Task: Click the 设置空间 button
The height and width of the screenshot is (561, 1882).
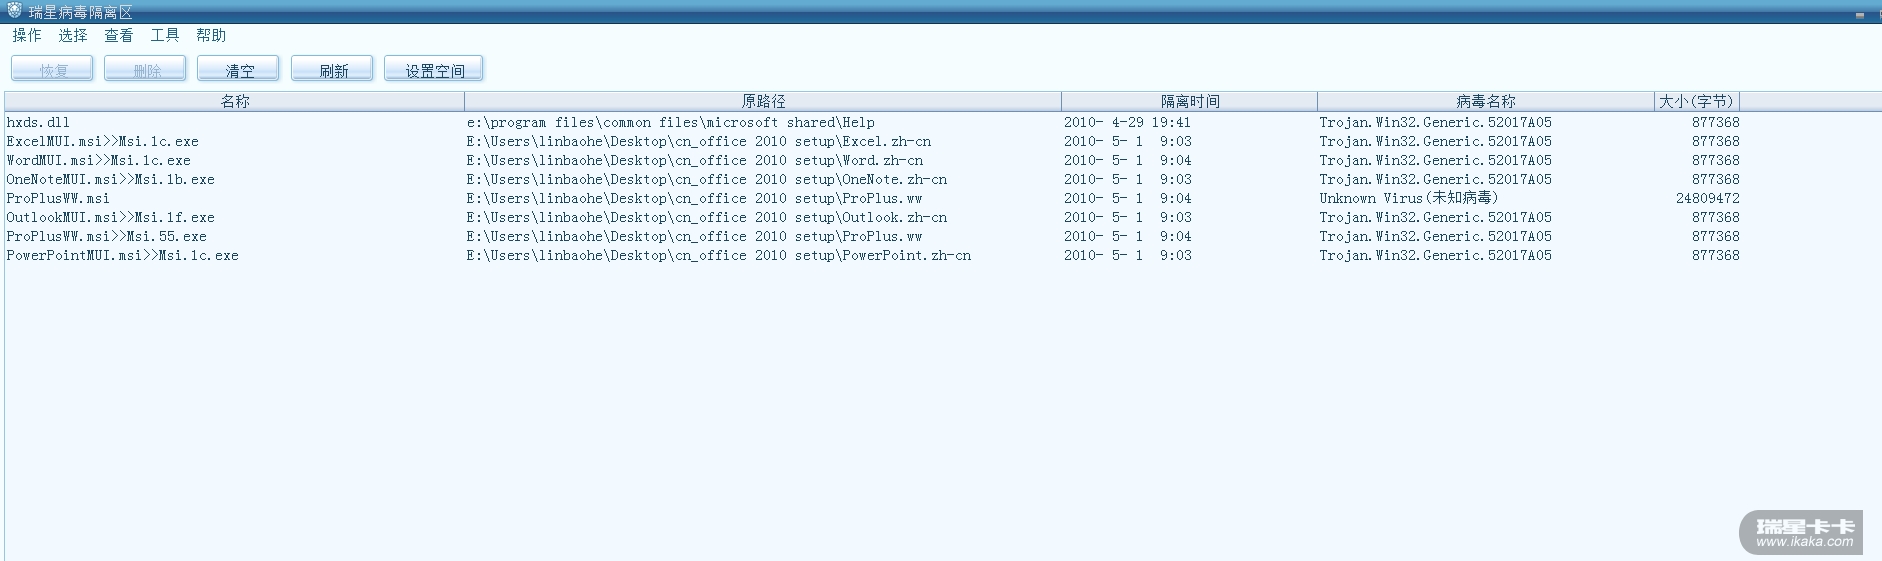Action: 434,70
